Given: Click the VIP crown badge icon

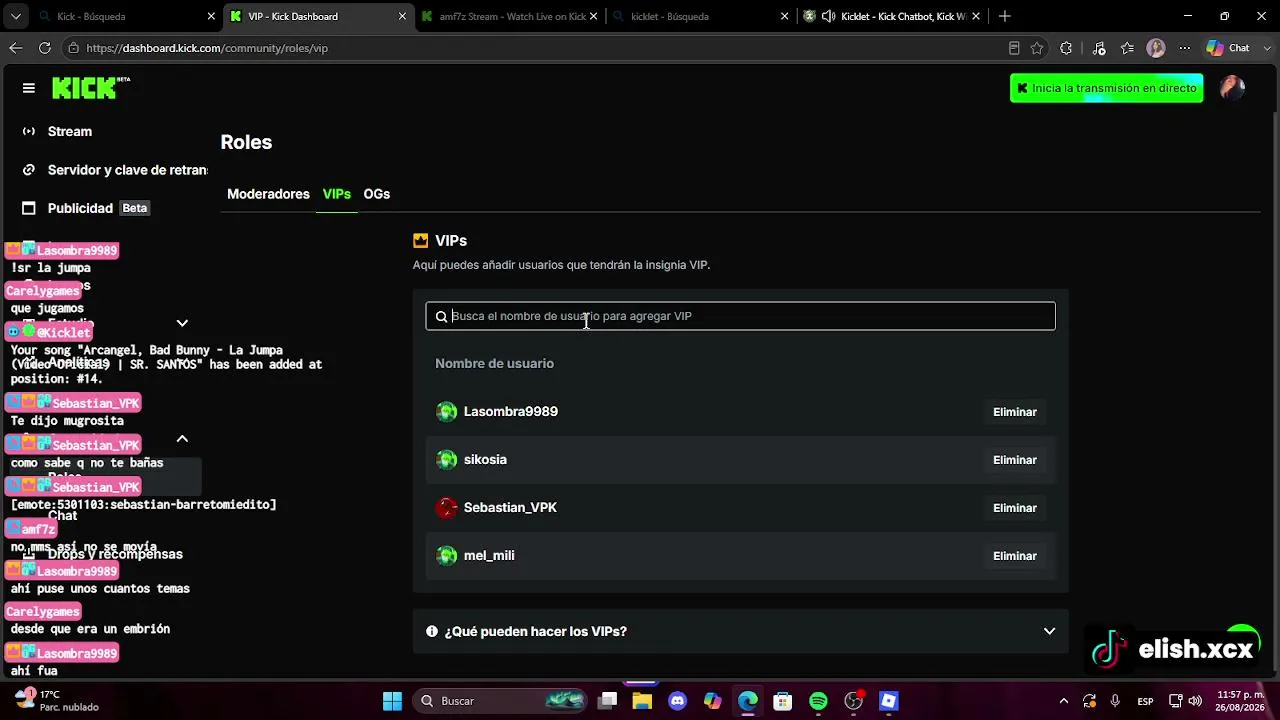Looking at the screenshot, I should (x=421, y=240).
